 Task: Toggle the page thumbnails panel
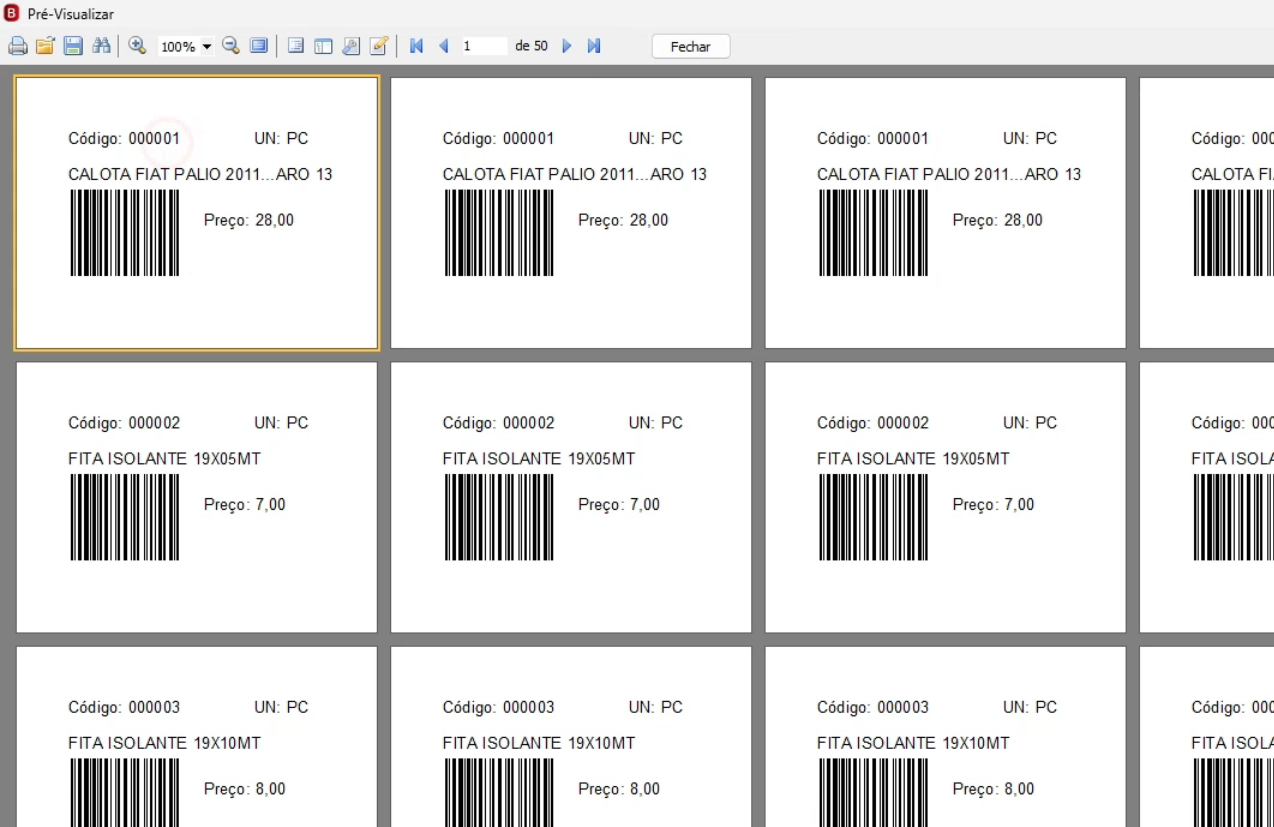coord(323,46)
